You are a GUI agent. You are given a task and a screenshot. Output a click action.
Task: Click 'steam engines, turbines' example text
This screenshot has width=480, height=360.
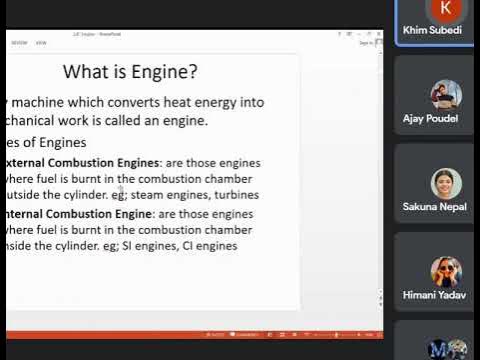[x=195, y=195]
